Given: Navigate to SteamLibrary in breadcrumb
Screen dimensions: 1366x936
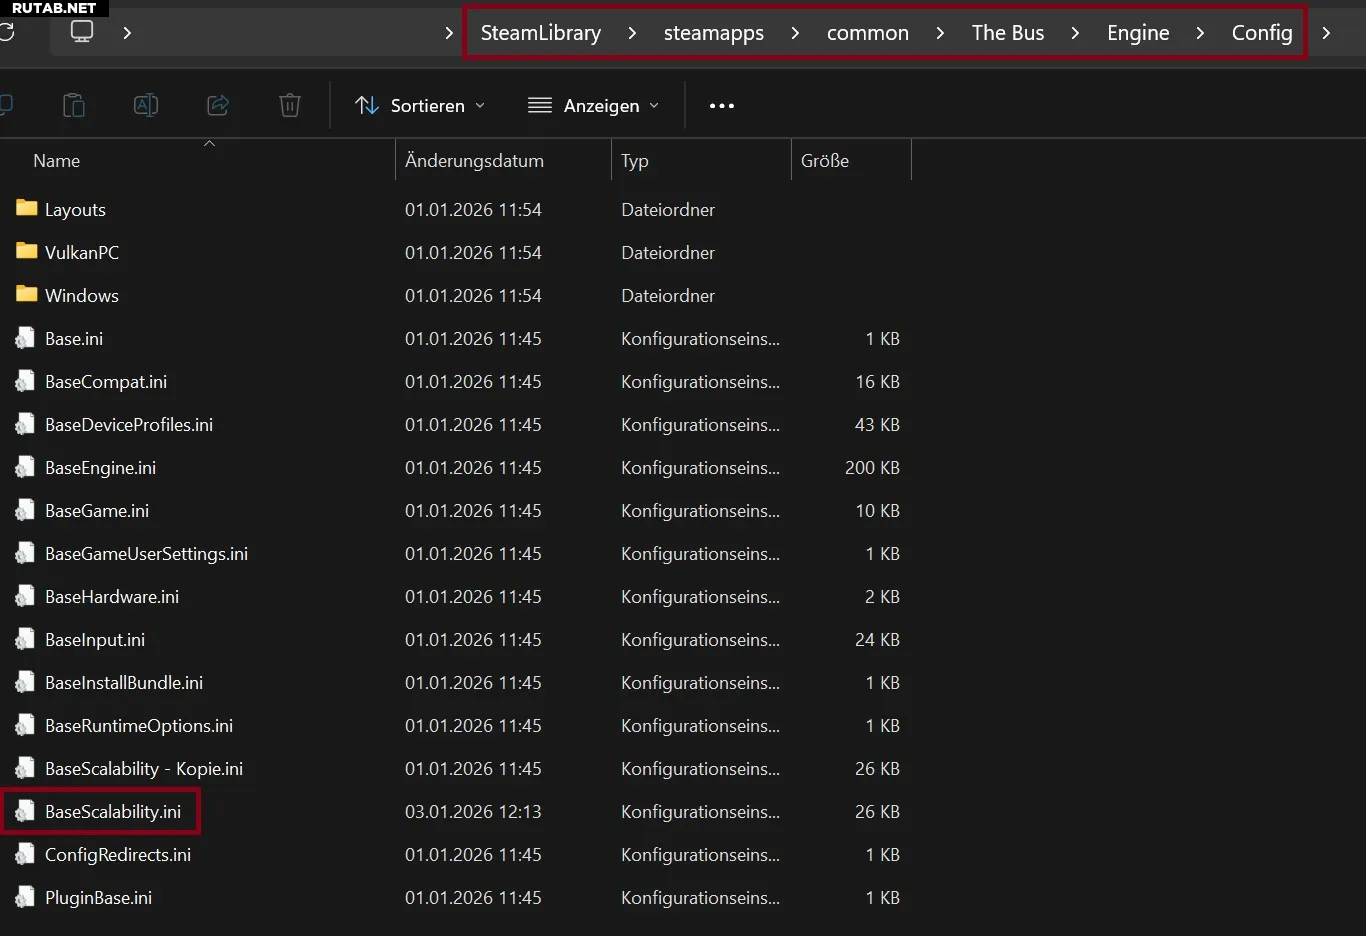Looking at the screenshot, I should click(x=540, y=33).
